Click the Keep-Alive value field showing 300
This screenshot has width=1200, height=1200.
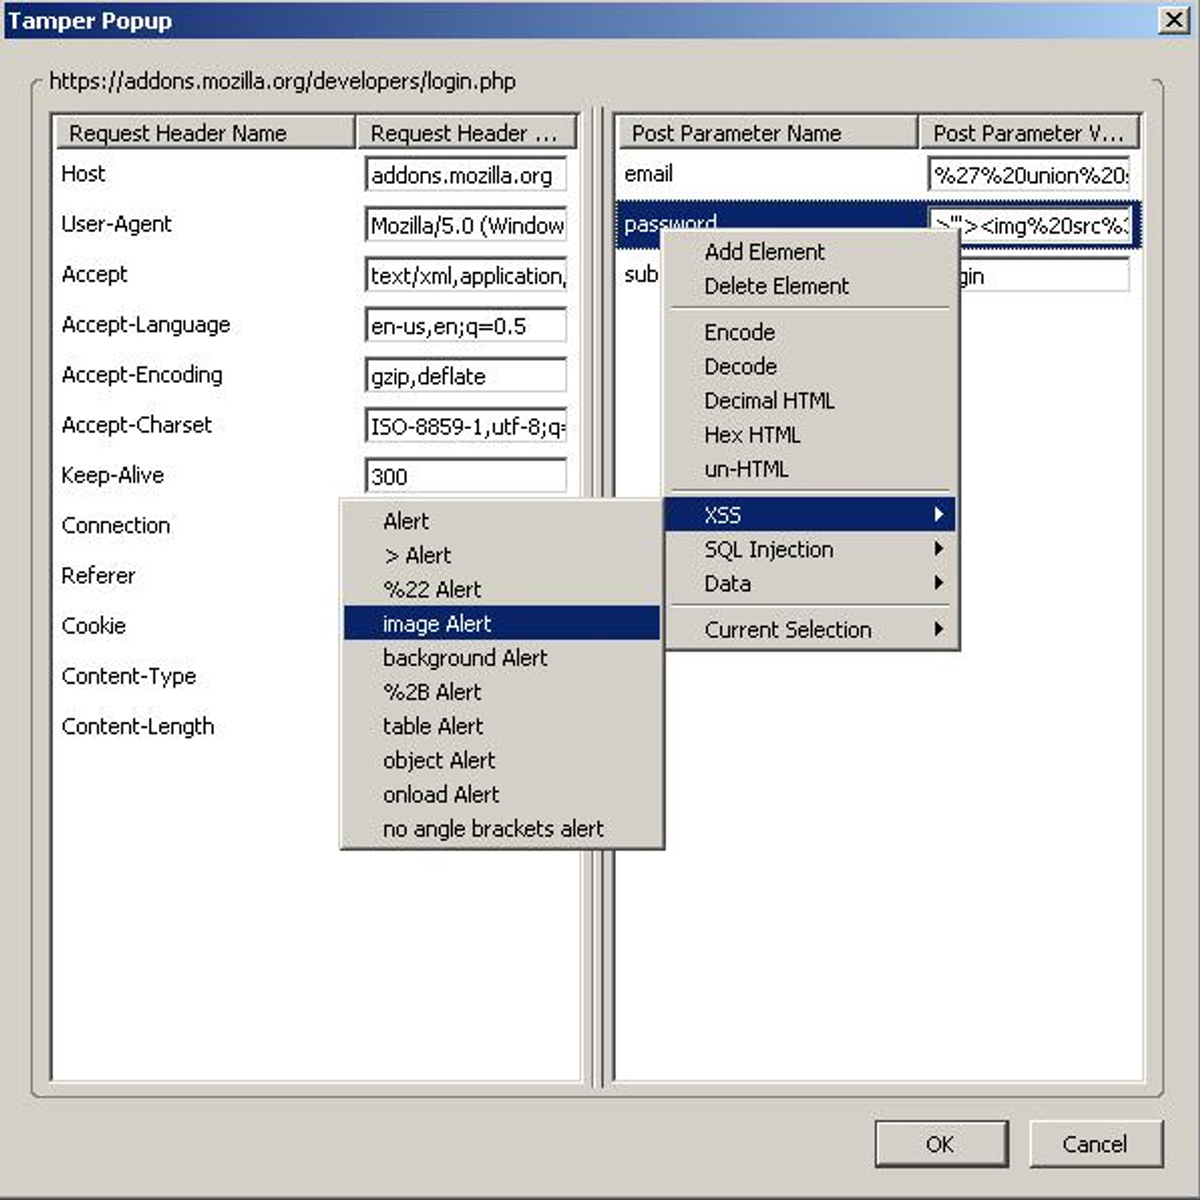[x=465, y=476]
